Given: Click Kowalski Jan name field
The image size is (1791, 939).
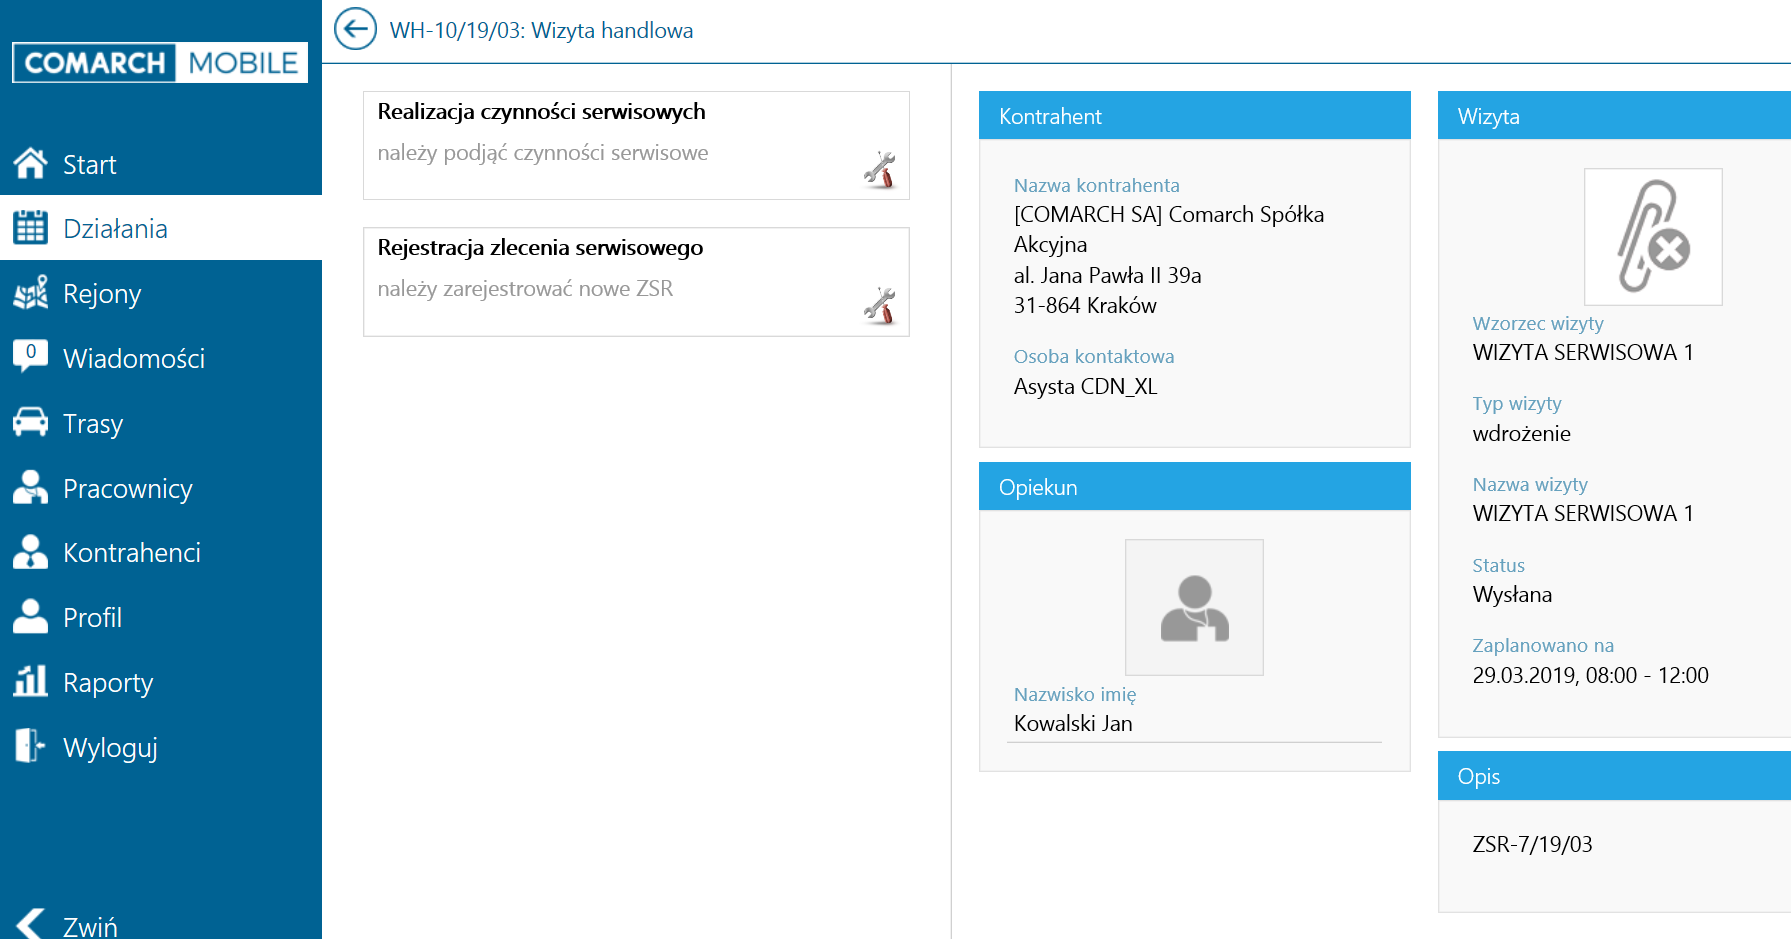Looking at the screenshot, I should (1194, 723).
